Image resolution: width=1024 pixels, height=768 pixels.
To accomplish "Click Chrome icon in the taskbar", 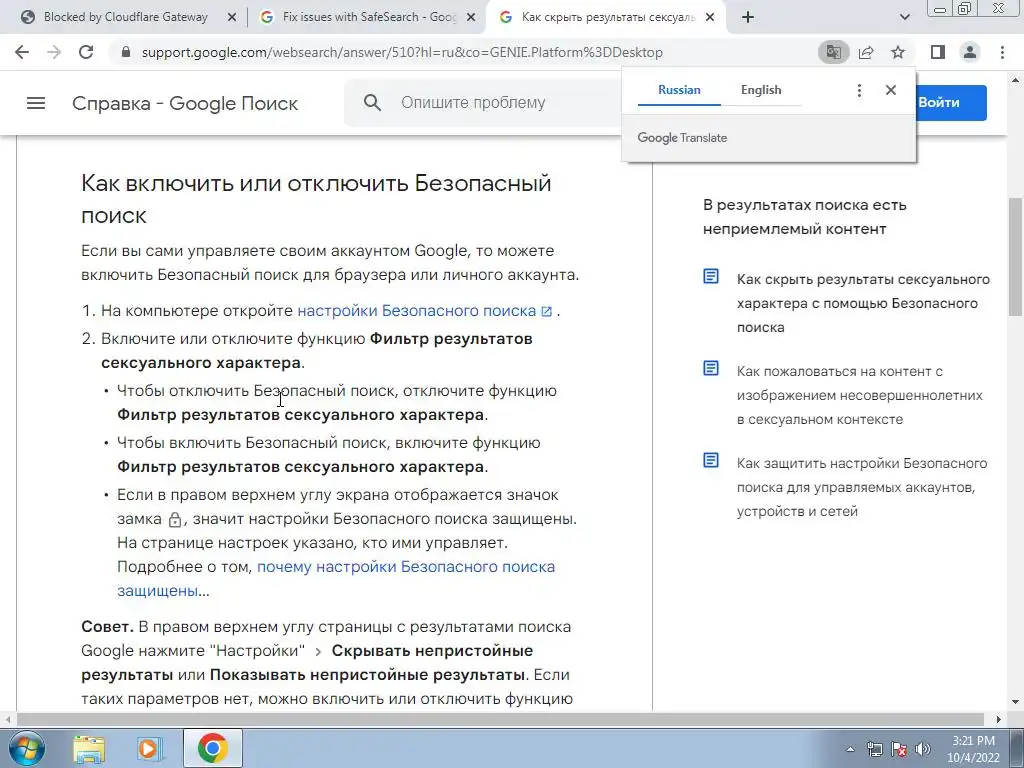I will pyautogui.click(x=212, y=748).
